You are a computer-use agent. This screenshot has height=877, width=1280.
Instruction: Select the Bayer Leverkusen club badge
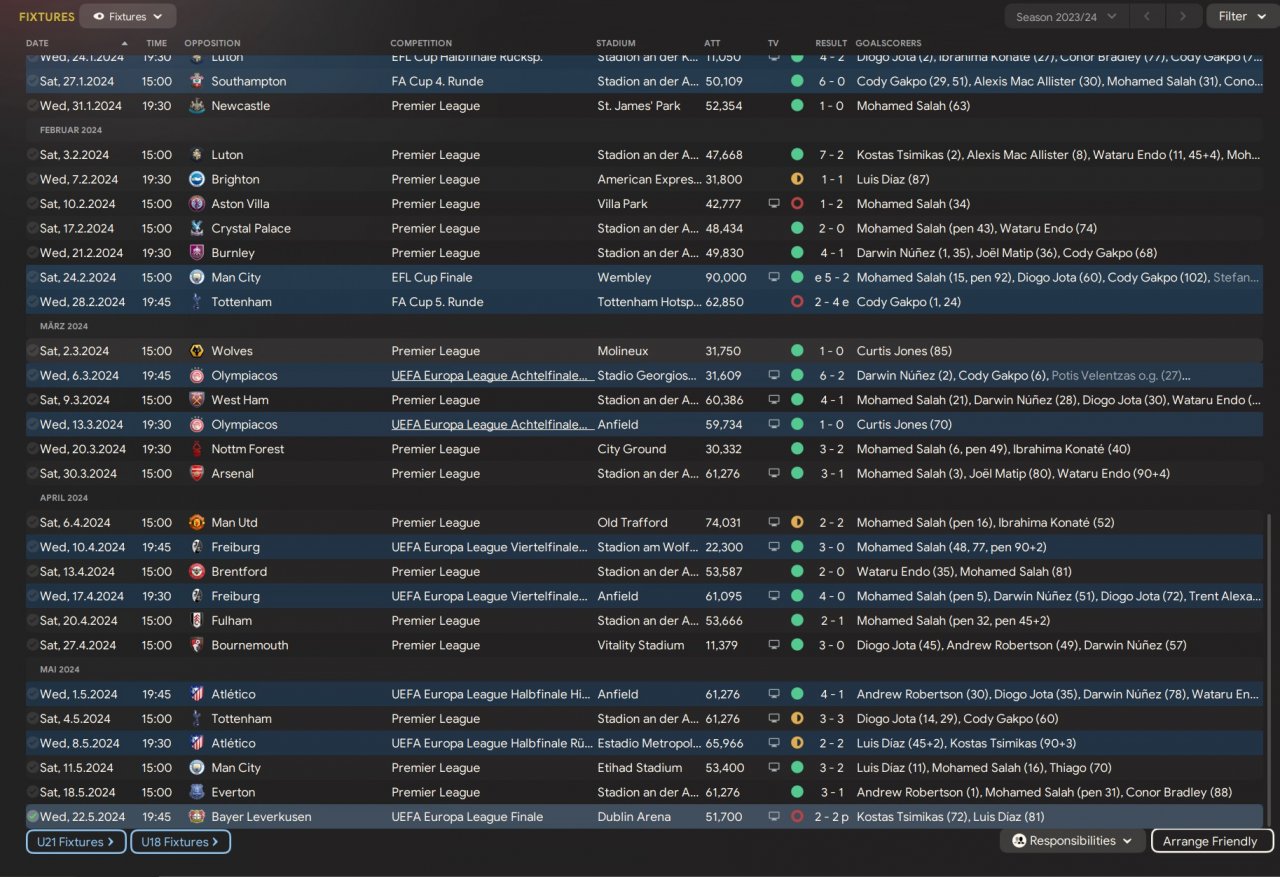pos(197,817)
